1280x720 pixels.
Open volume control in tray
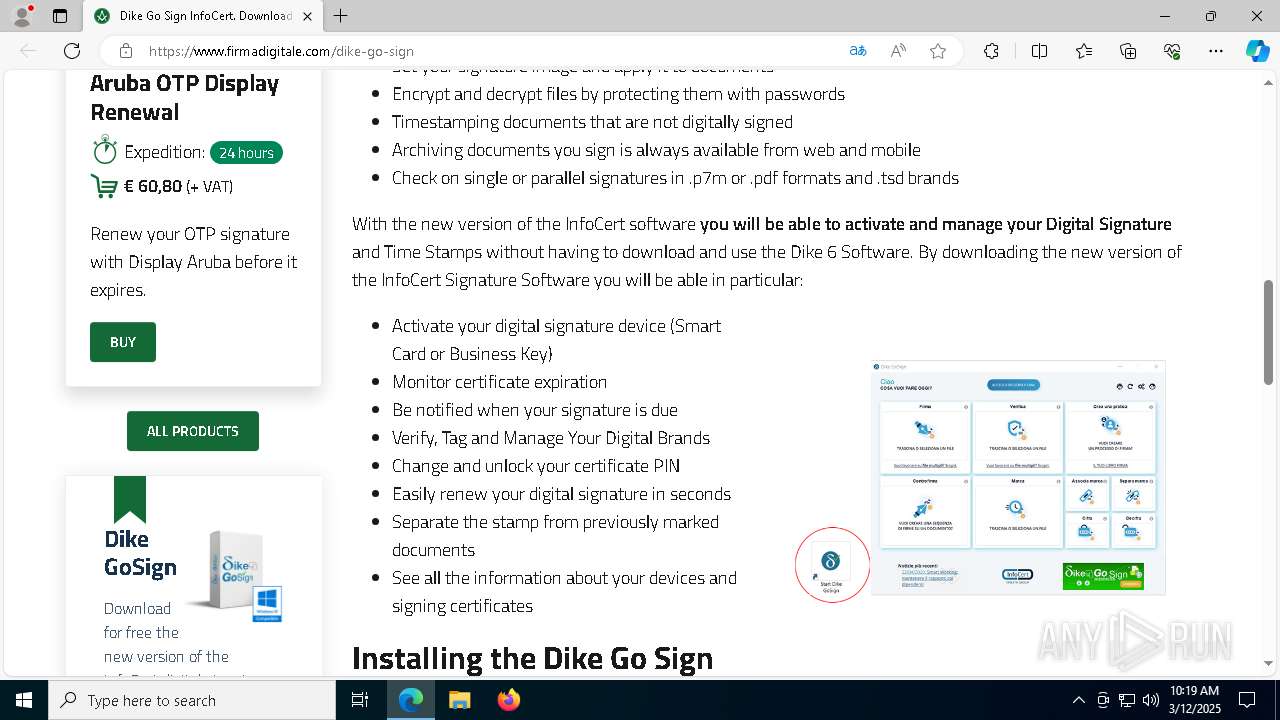coord(1150,700)
